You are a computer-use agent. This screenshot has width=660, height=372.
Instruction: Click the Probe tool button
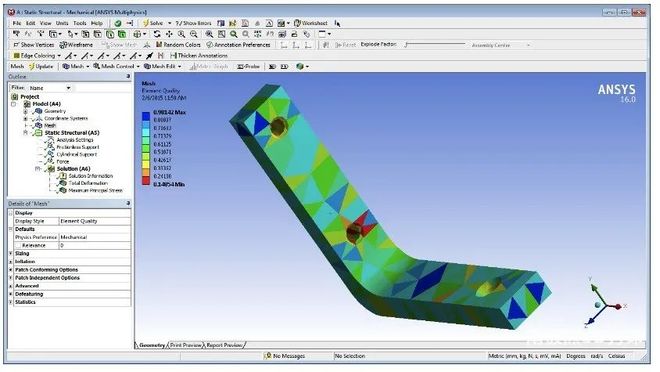[249, 66]
